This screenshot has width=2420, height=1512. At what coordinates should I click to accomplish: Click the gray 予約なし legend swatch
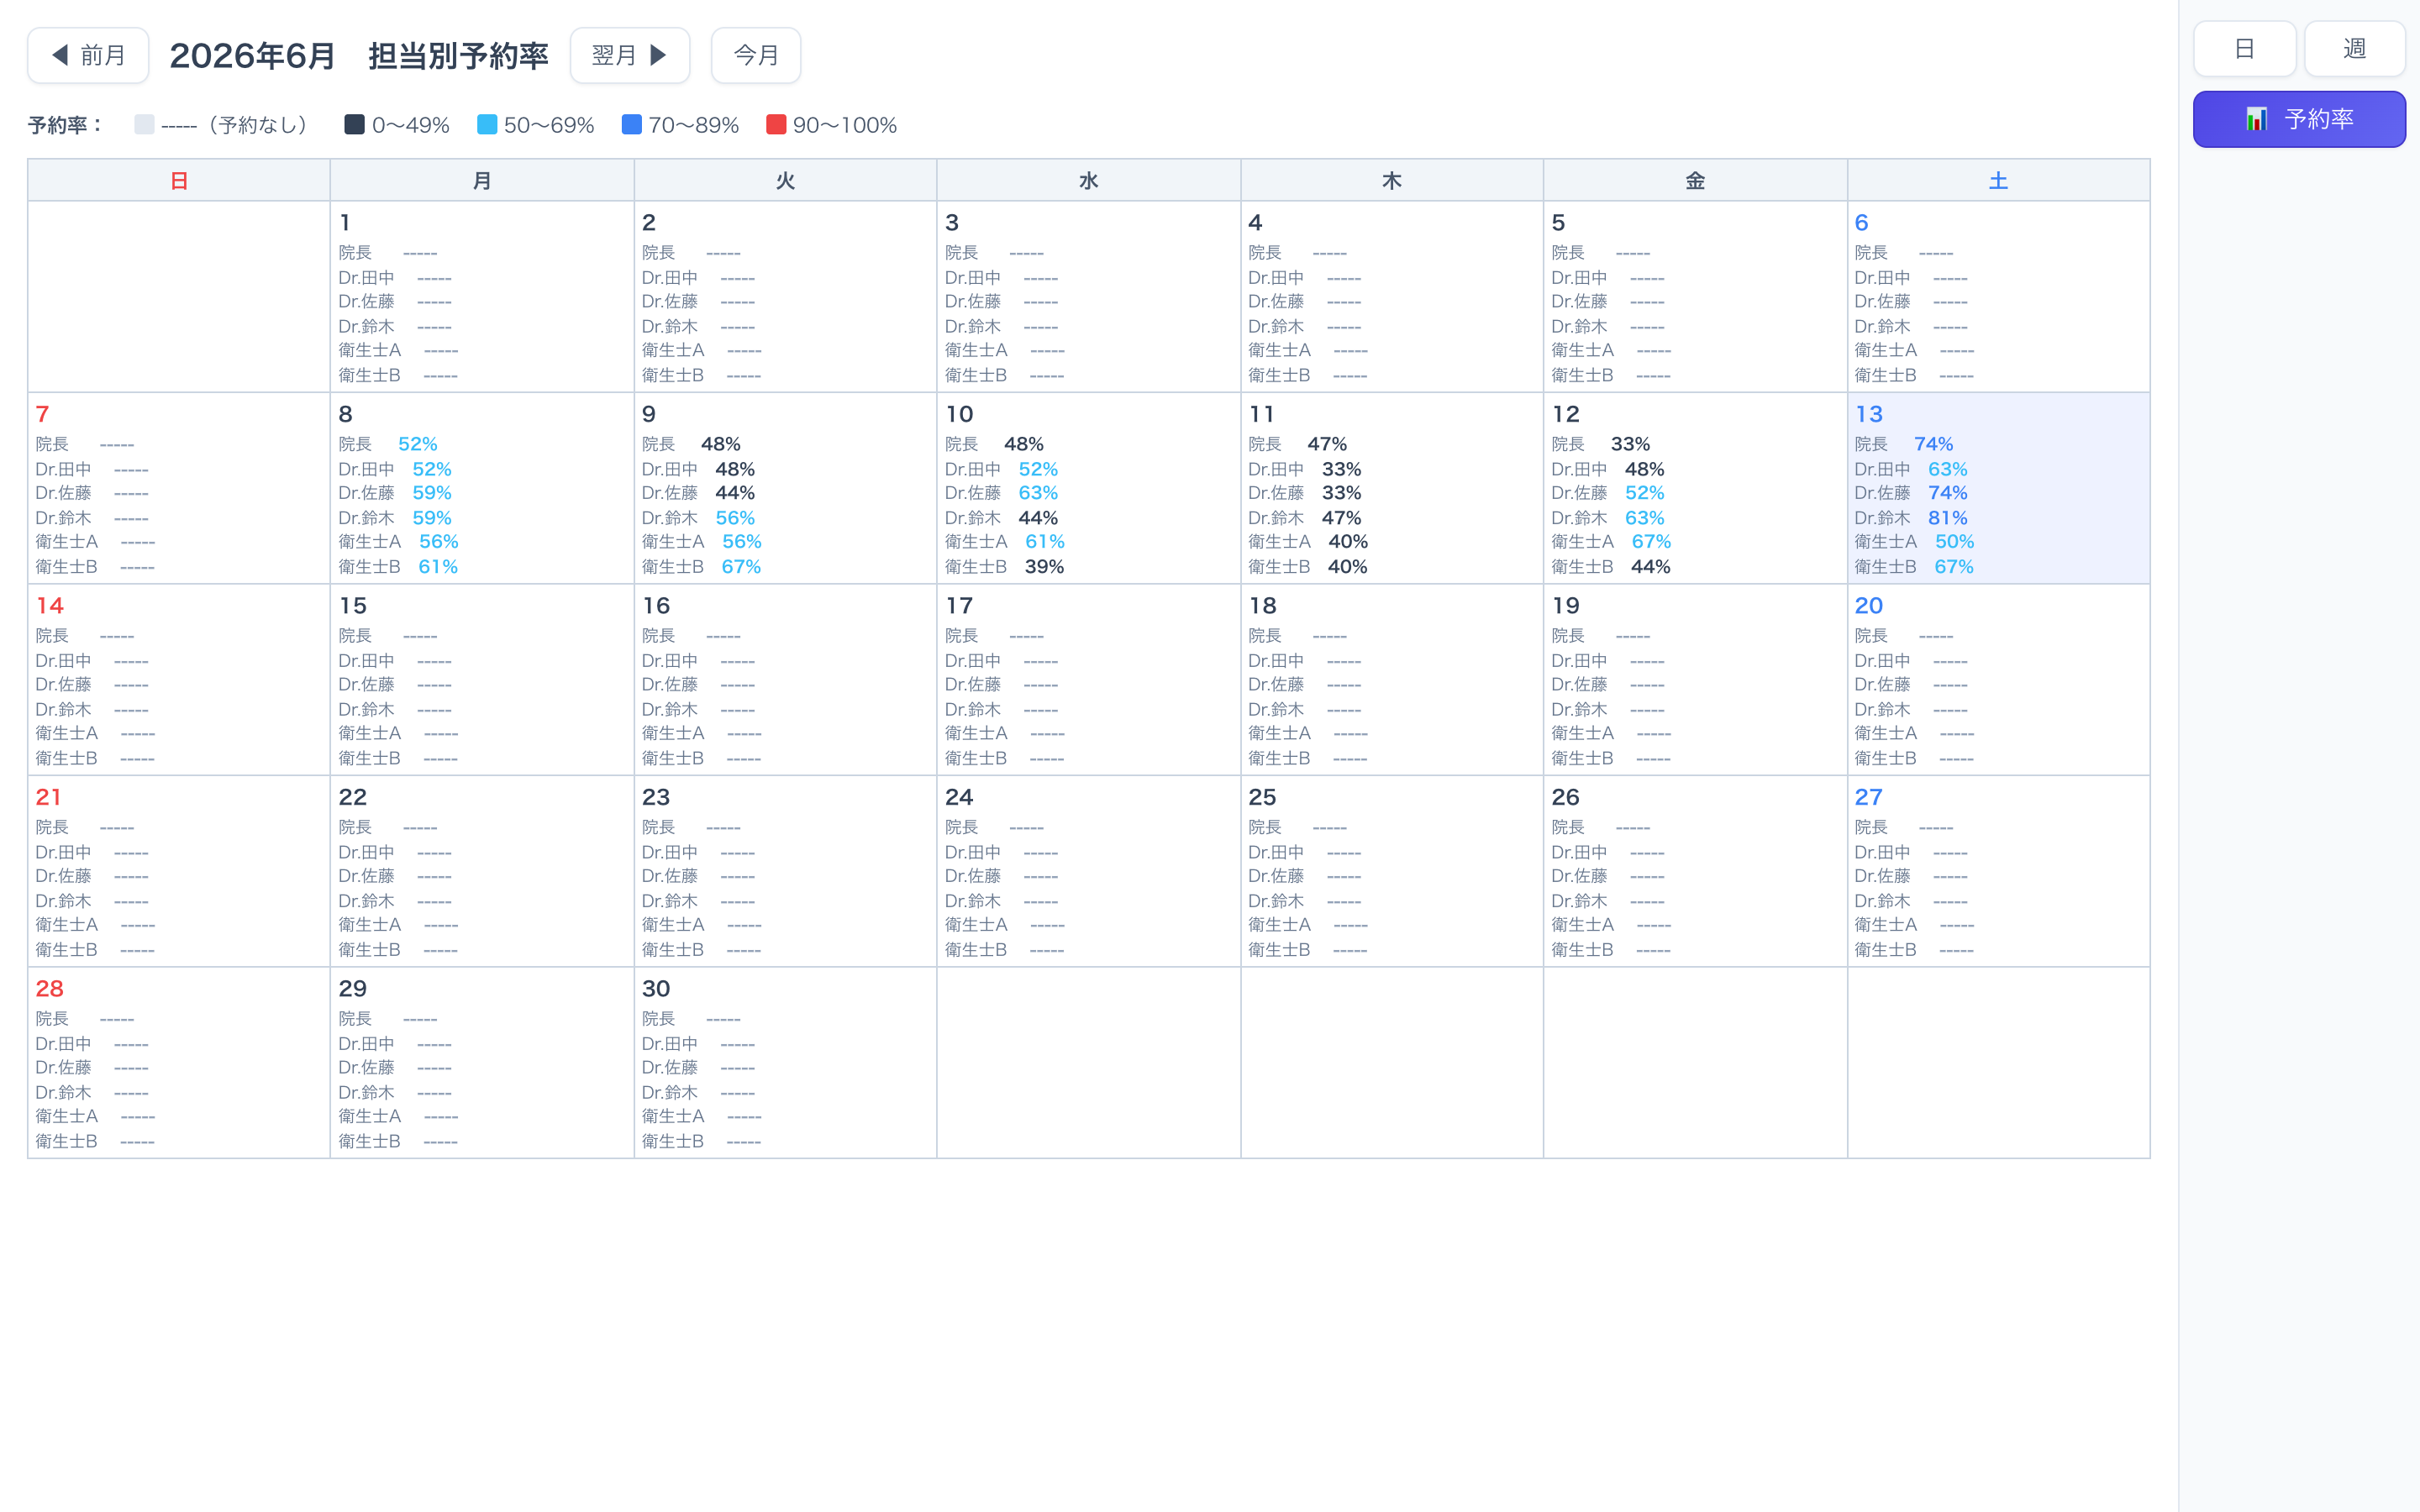point(144,124)
